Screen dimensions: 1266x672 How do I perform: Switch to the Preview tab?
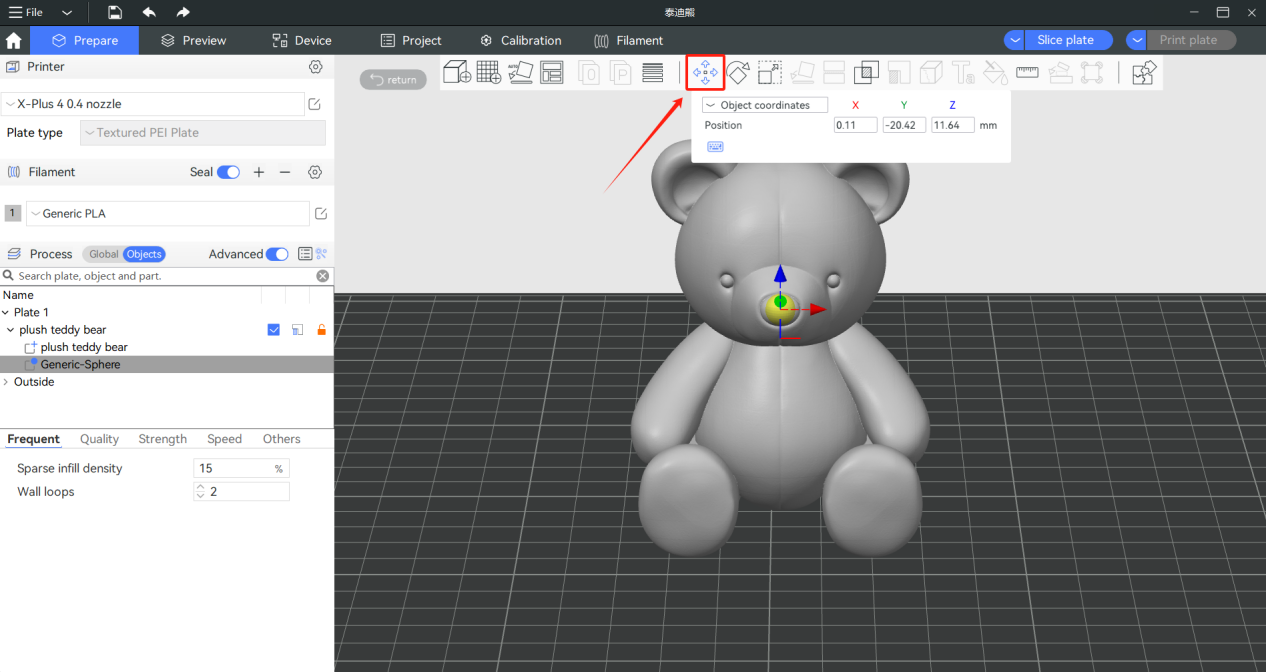pos(194,40)
